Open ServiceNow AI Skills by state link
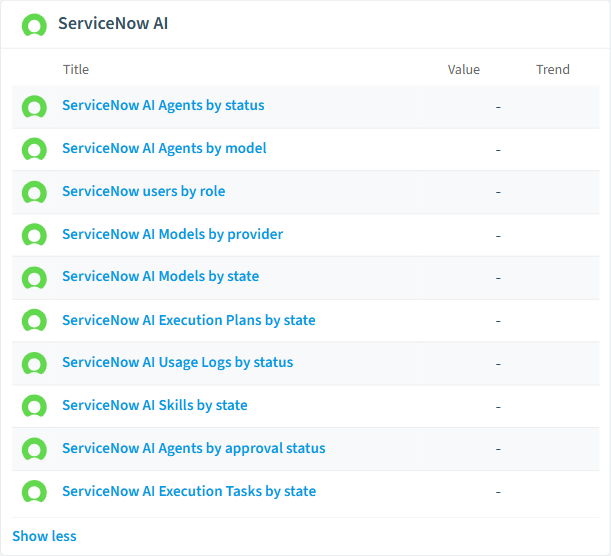The height and width of the screenshot is (556, 611). (x=155, y=405)
